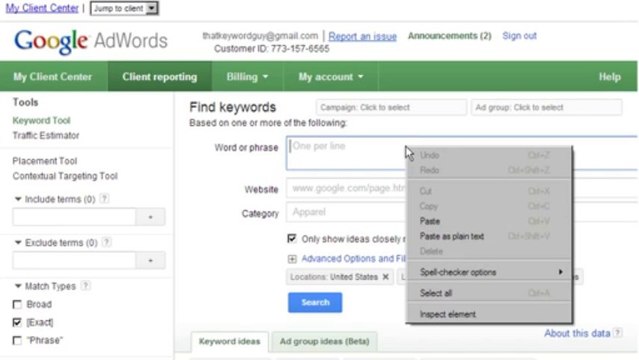This screenshot has height=360, width=639.
Task: Open the Contextual Targeting Tool
Action: [x=65, y=176]
